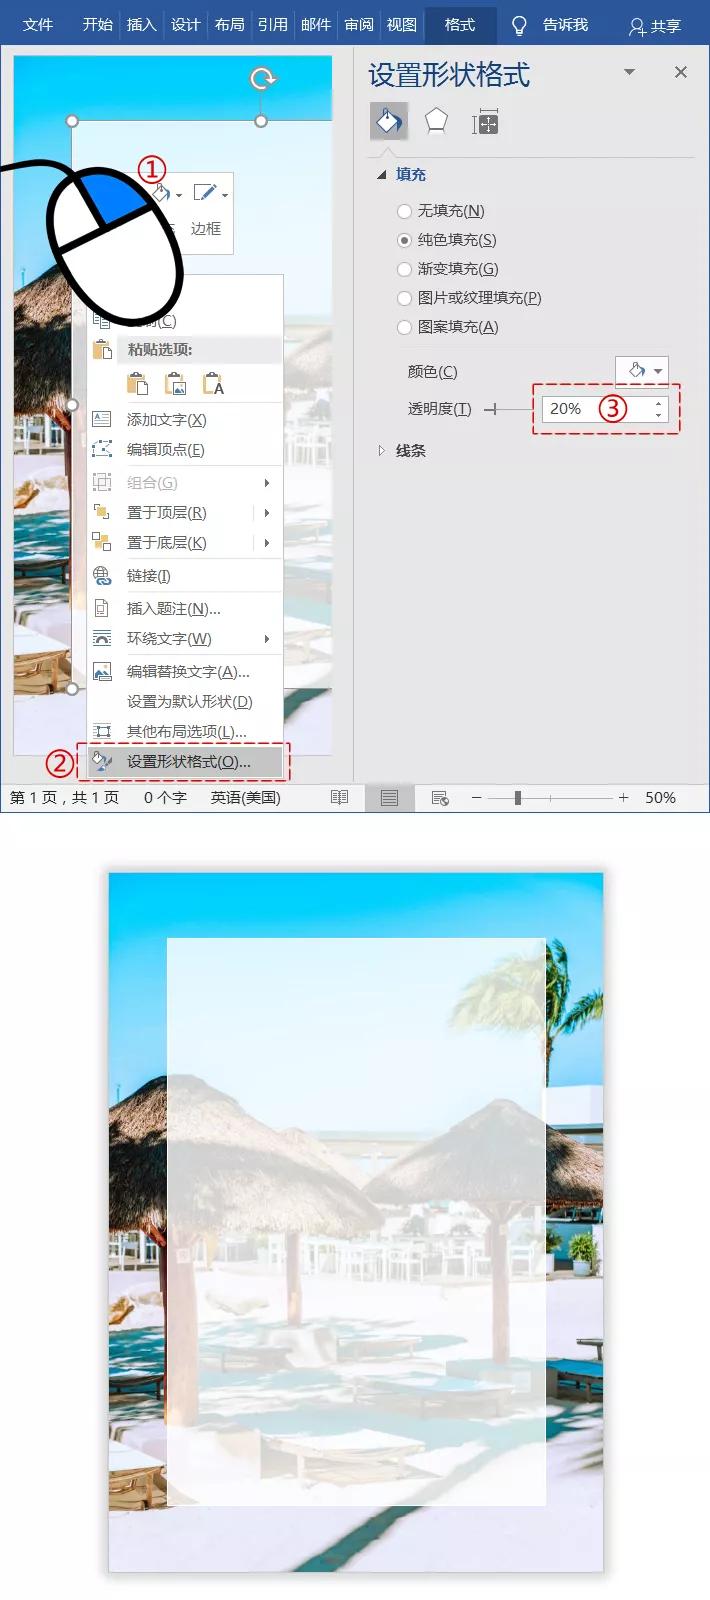Screen dimensions: 710x1600
Task: Open the task pane options dropdown arrow
Action: [629, 72]
